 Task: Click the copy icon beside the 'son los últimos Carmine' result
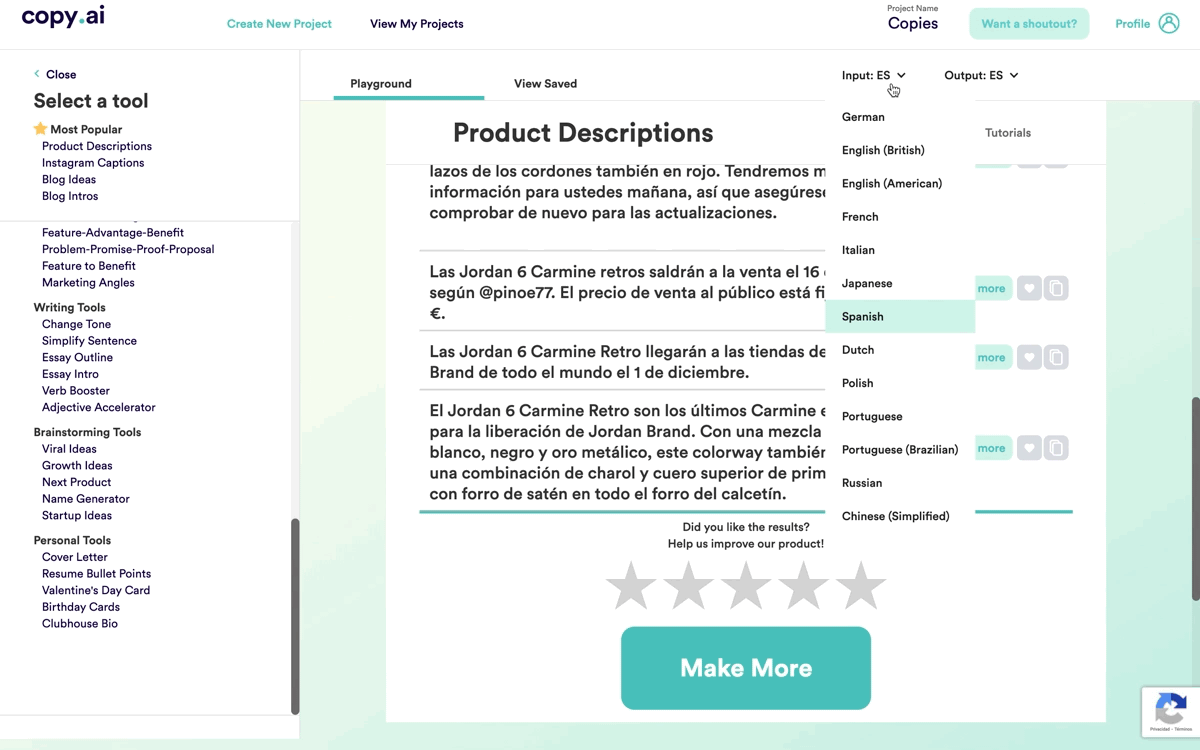(x=1056, y=448)
